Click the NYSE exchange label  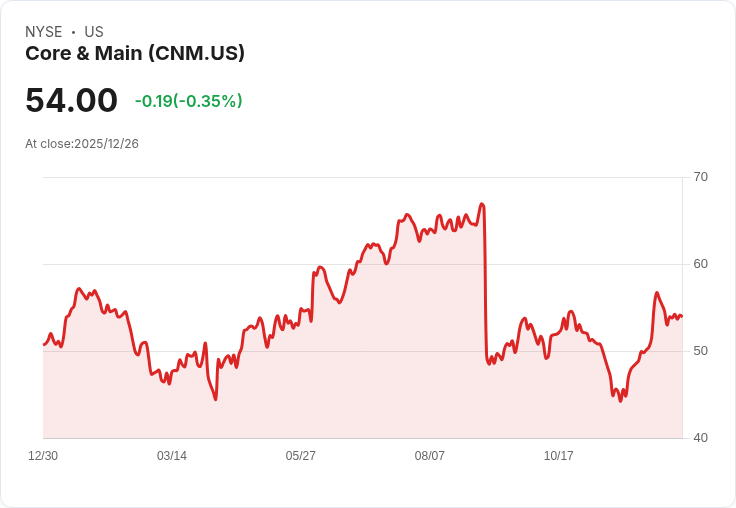(x=44, y=32)
